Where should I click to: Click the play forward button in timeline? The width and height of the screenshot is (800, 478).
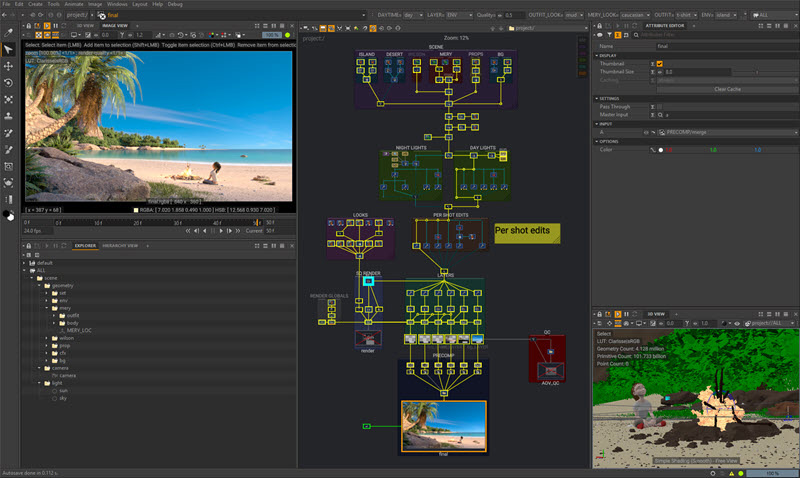(223, 231)
